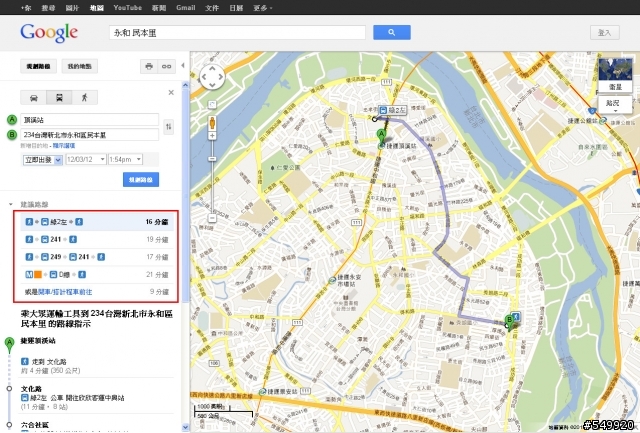Click the map pan compass control

pyautogui.click(x=212, y=77)
